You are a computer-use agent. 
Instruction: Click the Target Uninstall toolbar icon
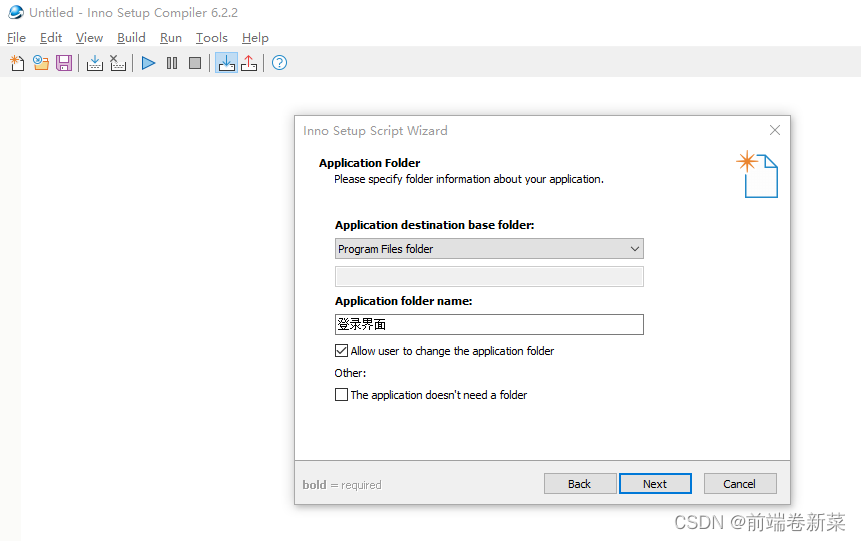[x=249, y=63]
